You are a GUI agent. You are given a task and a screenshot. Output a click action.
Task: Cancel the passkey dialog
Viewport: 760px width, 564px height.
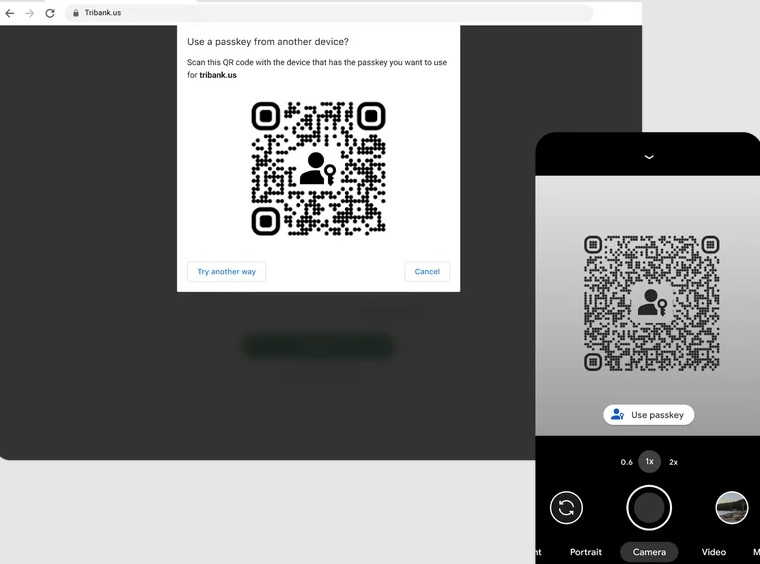[x=427, y=272]
